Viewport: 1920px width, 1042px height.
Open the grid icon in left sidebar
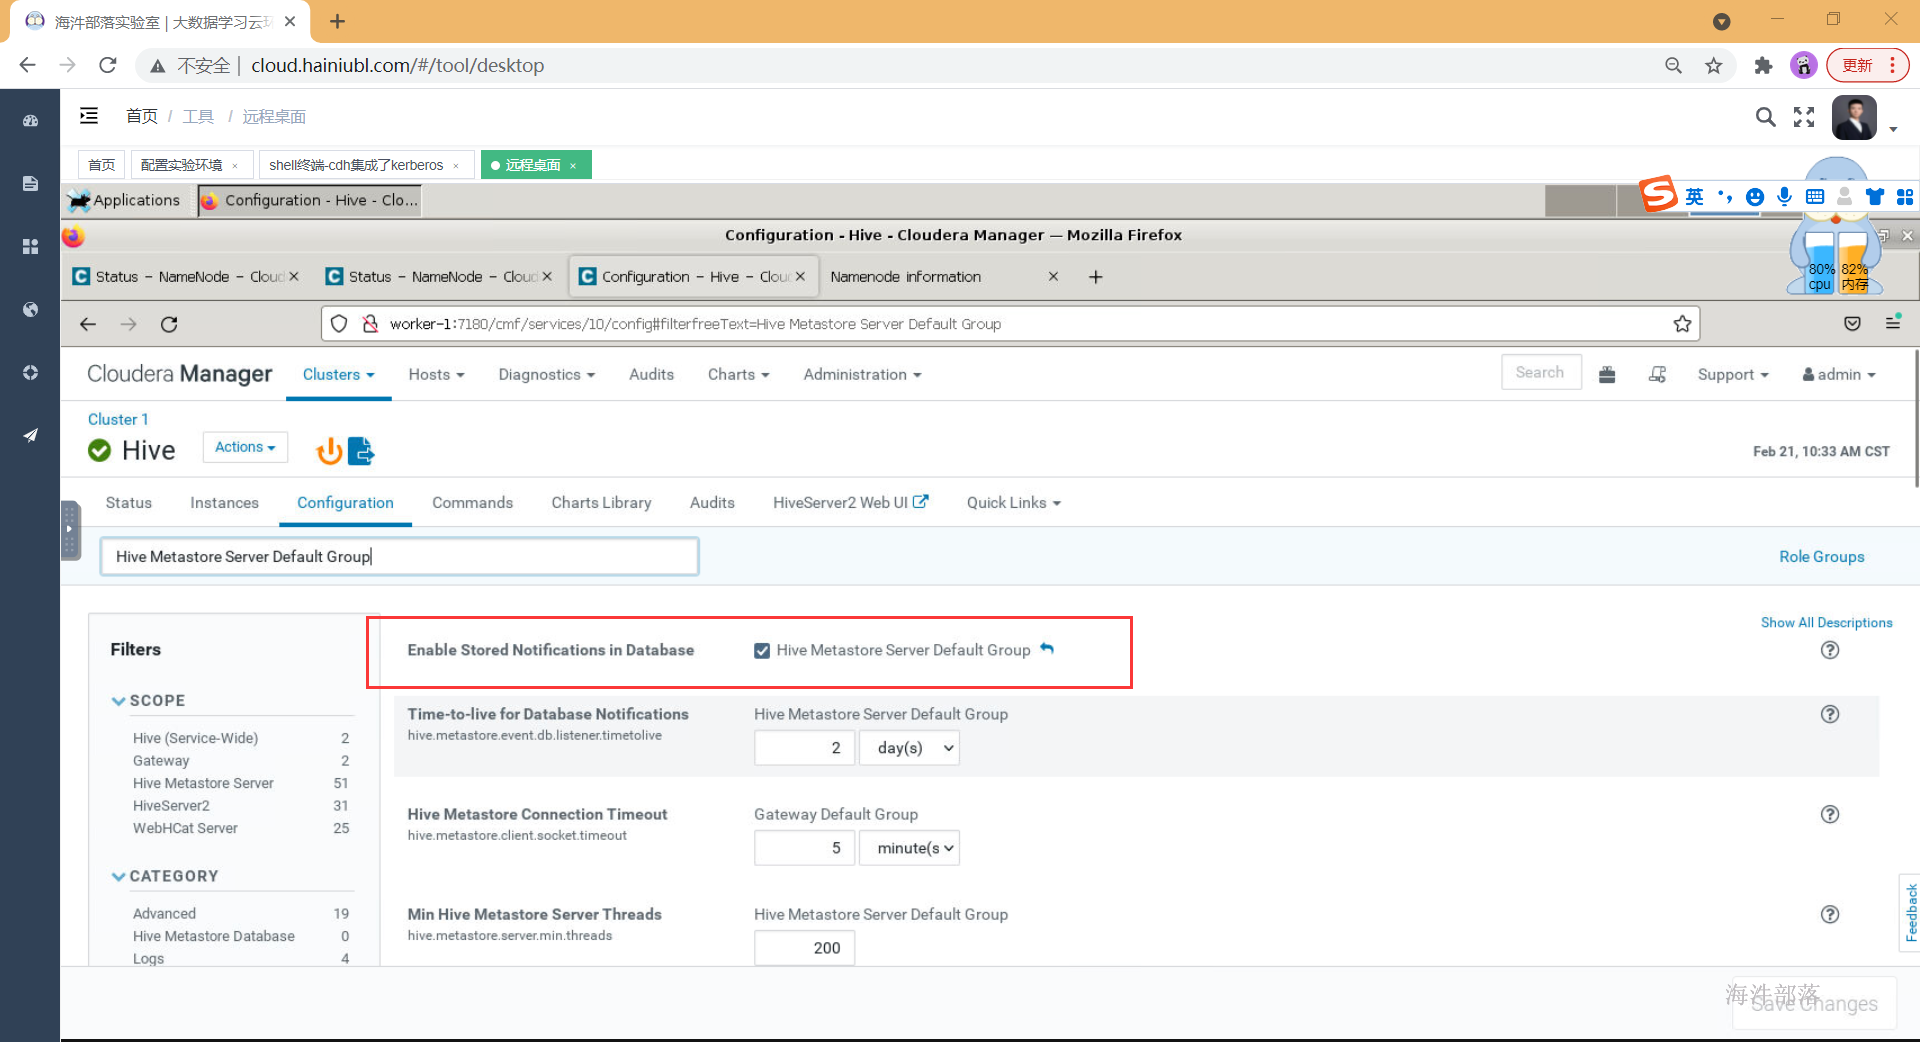tap(30, 246)
